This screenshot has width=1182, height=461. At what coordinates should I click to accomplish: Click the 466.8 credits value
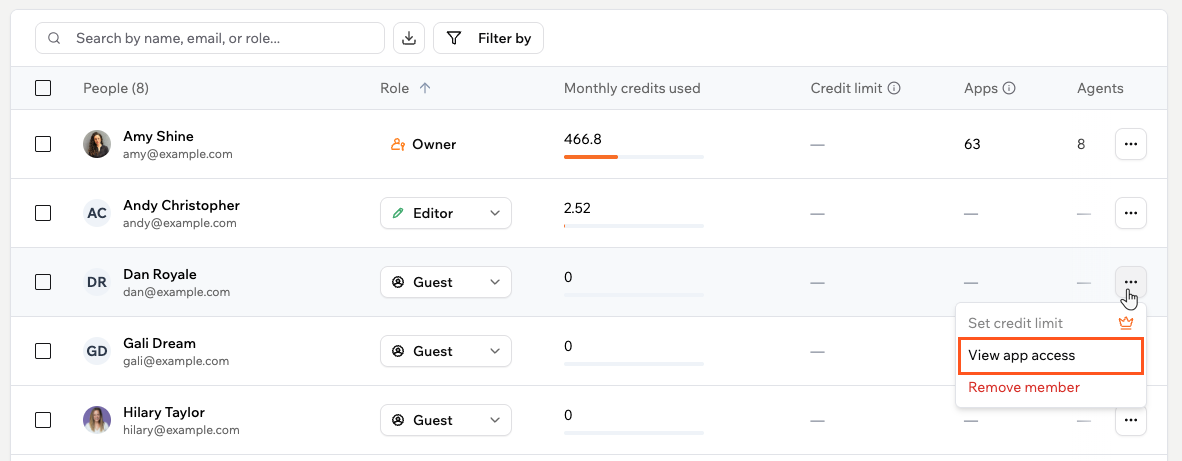(583, 139)
